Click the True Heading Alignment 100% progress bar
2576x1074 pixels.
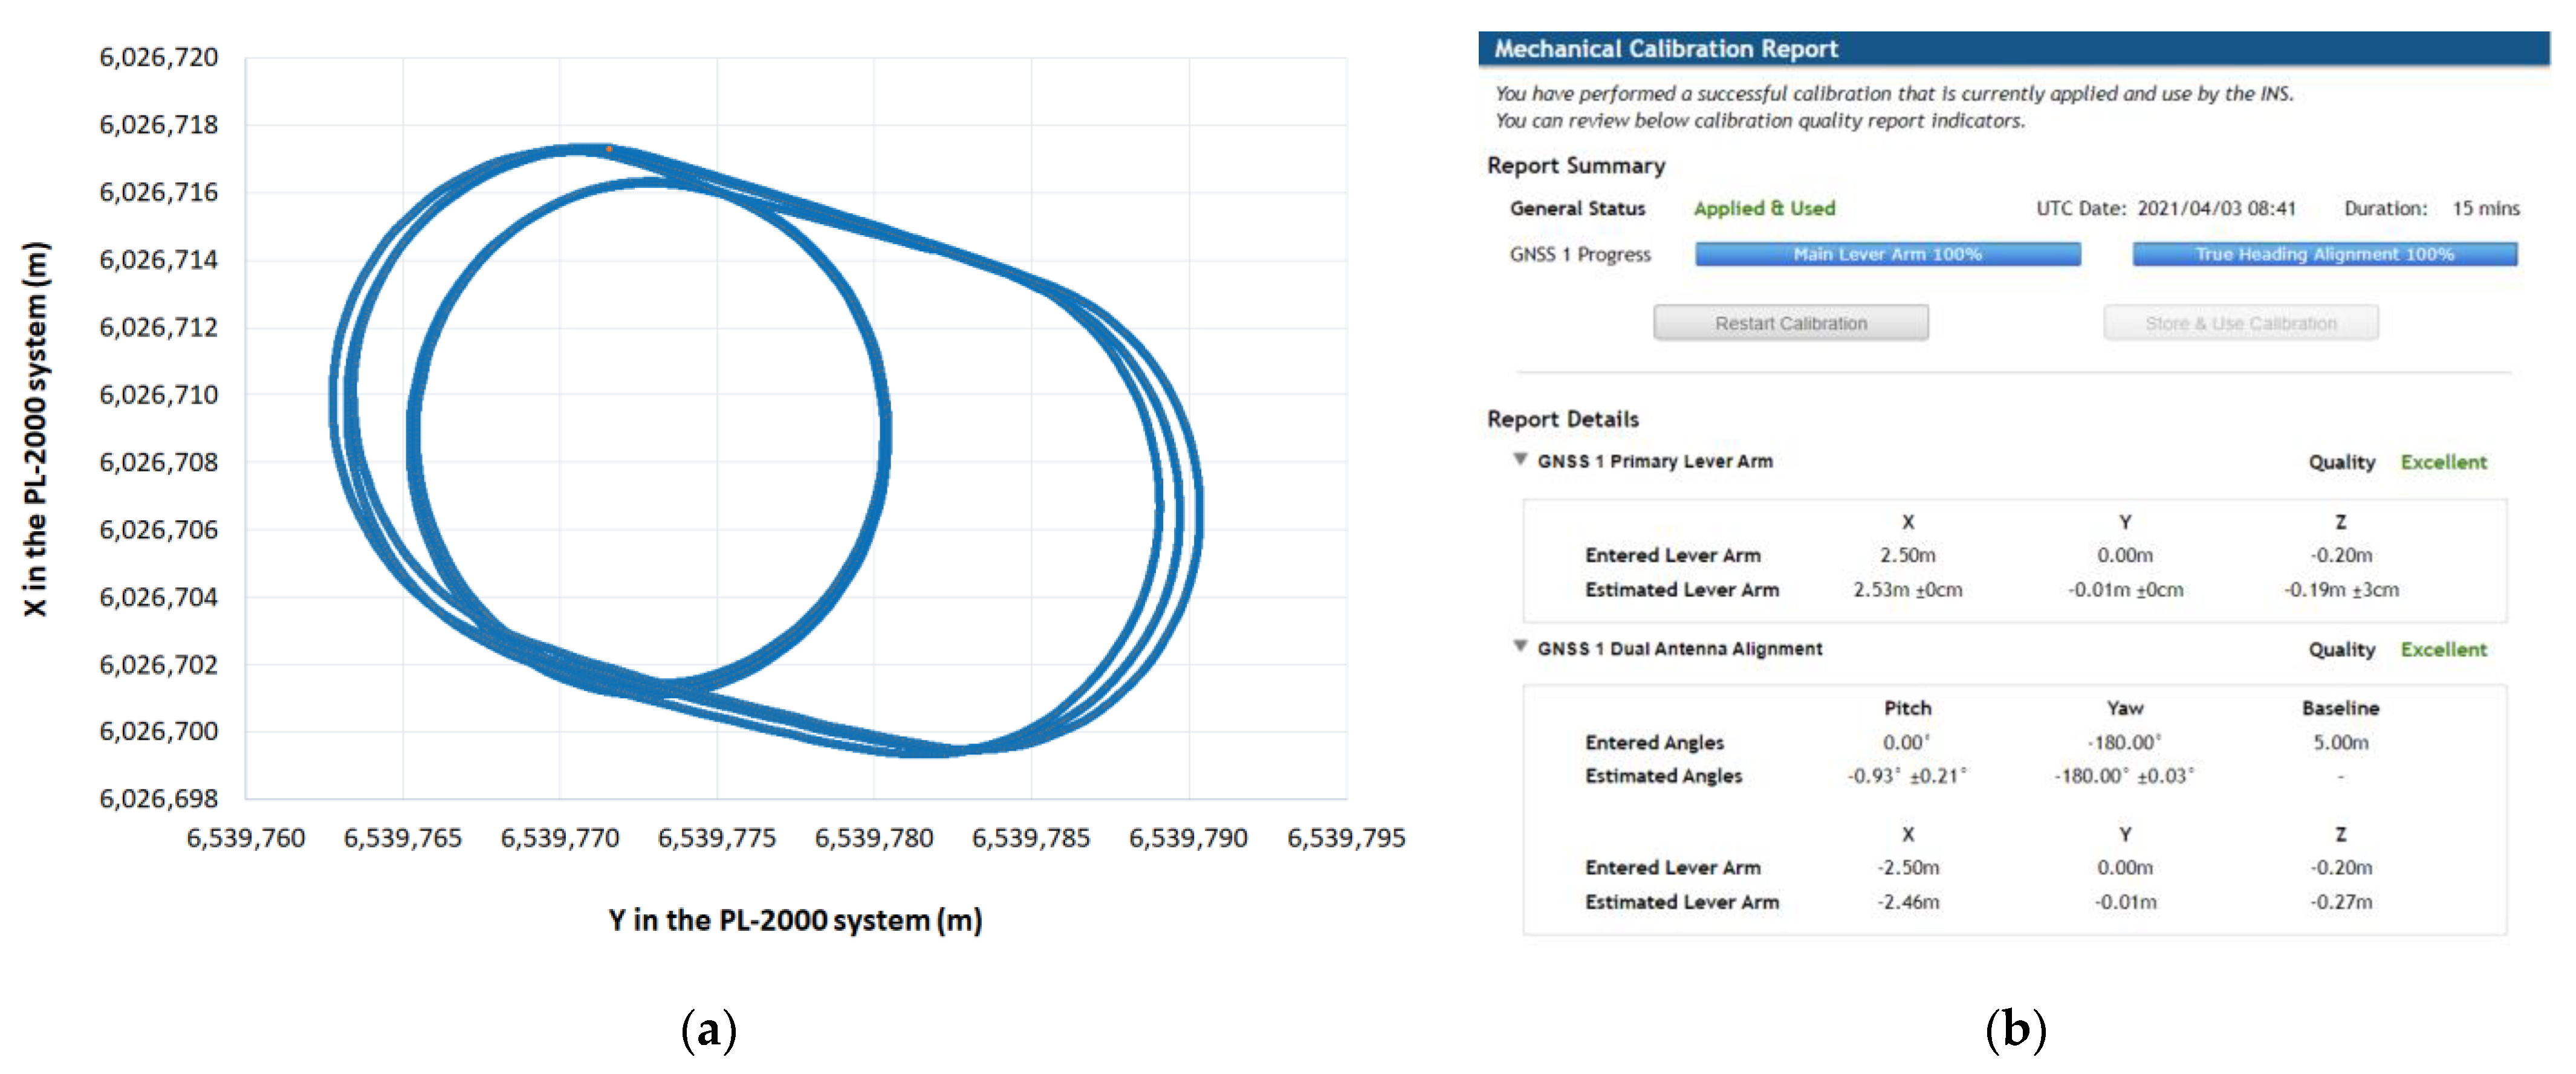pyautogui.click(x=2324, y=254)
